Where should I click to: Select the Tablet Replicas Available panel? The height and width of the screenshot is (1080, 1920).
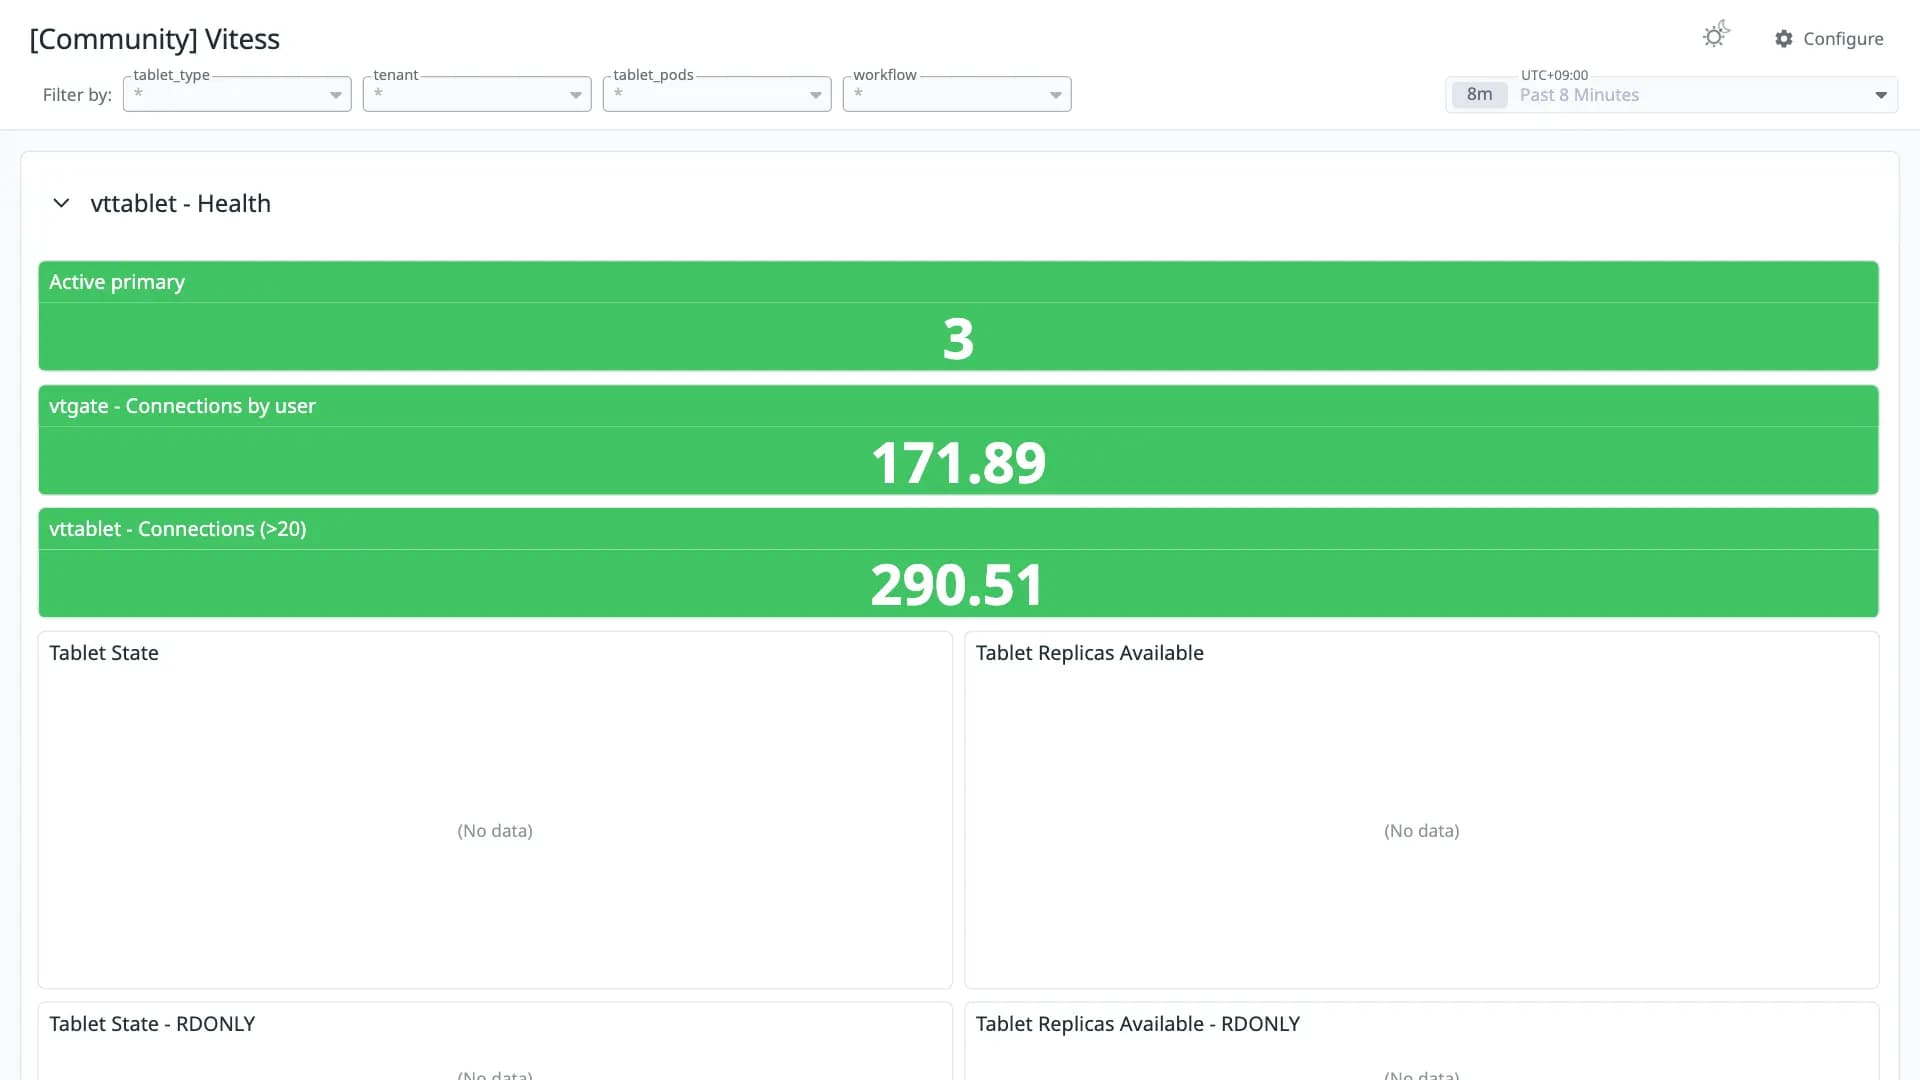click(x=1421, y=810)
